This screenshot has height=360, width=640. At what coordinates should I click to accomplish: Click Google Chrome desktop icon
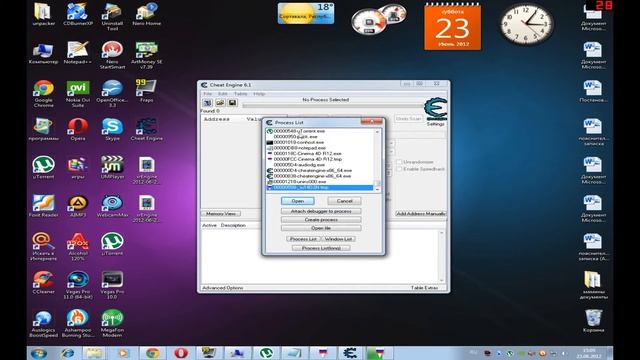point(43,93)
